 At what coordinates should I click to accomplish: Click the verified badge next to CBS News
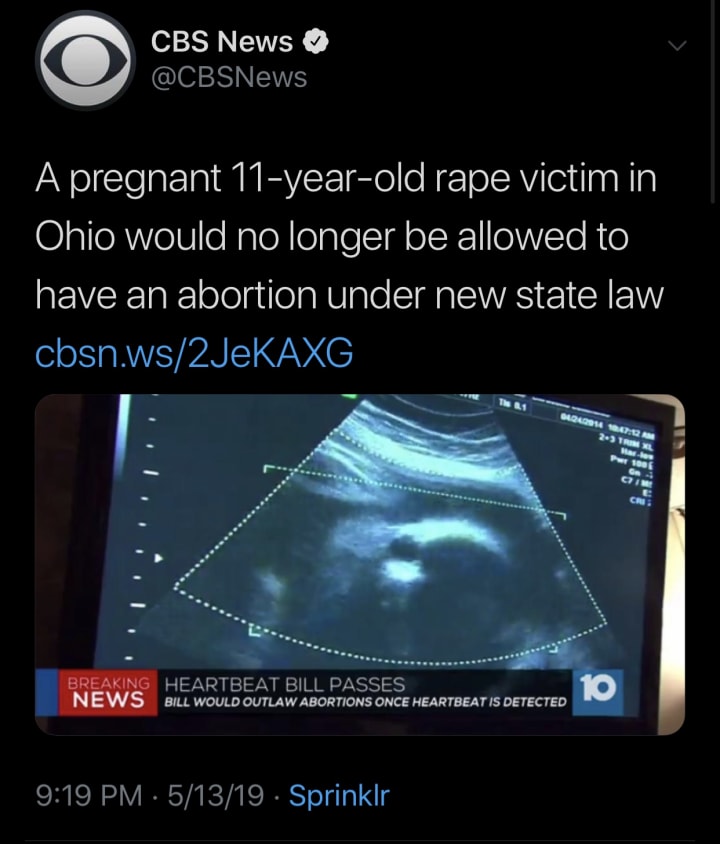(x=316, y=41)
